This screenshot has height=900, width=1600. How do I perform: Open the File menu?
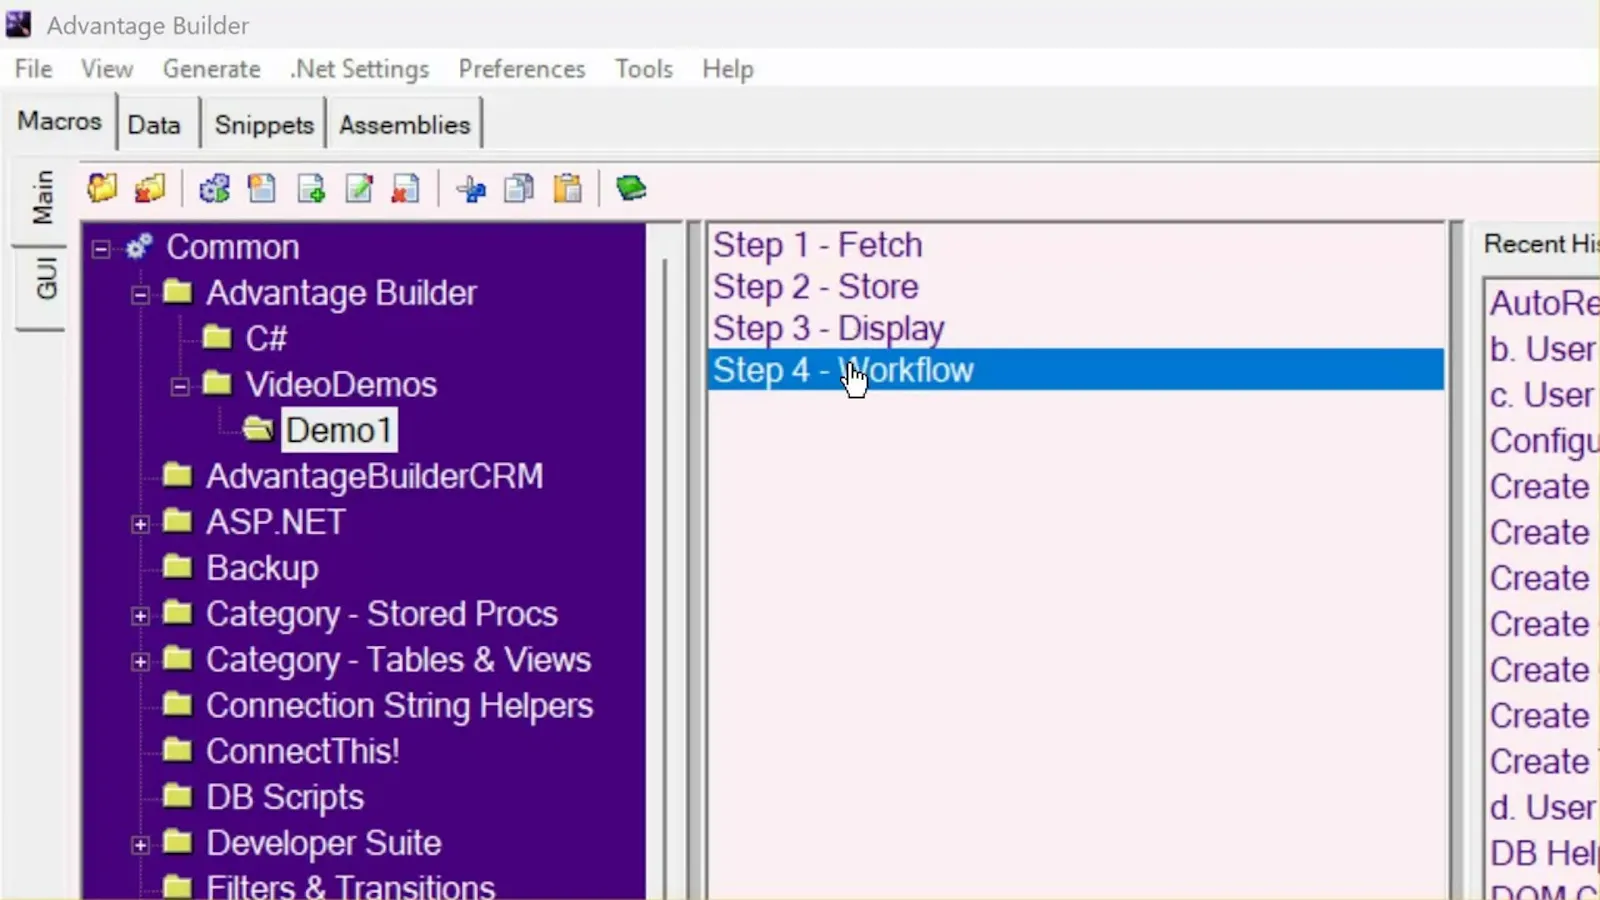33,69
